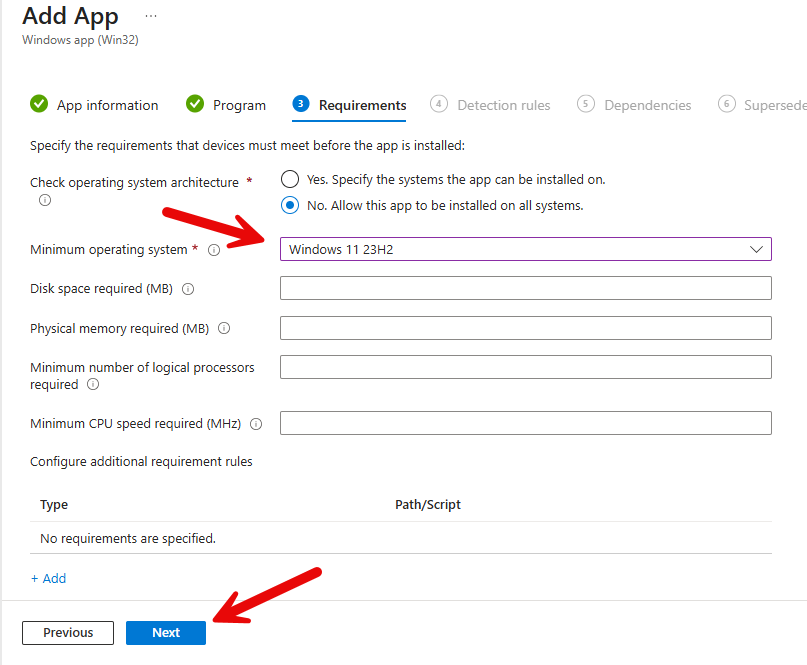Select No to allow all systems

pos(290,205)
